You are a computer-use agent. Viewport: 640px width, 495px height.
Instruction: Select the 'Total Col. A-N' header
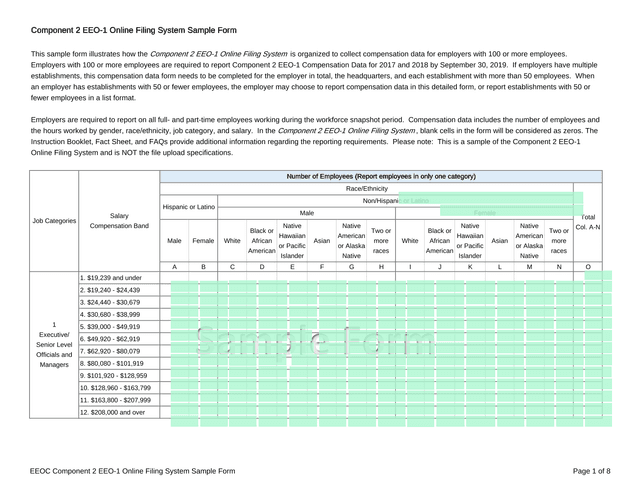pos(588,222)
